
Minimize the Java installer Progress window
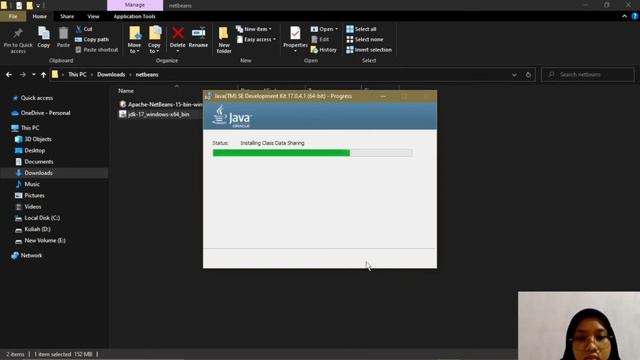(x=383, y=96)
